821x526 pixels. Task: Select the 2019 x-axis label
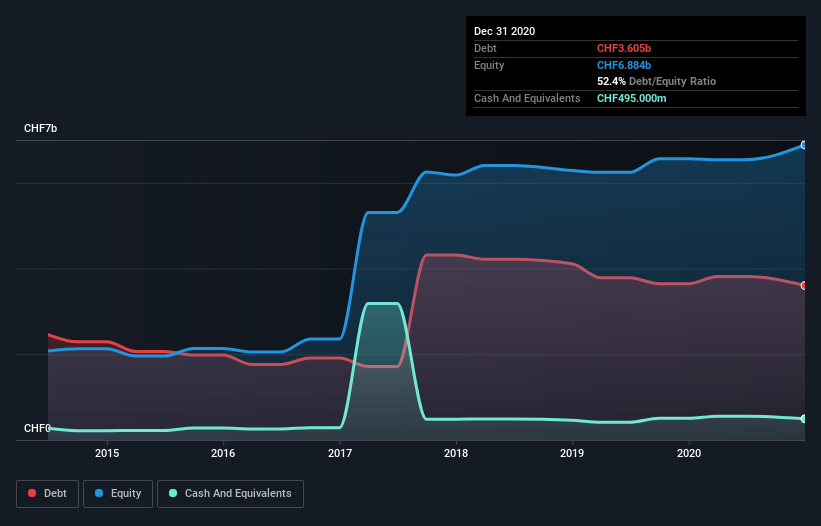tap(572, 453)
